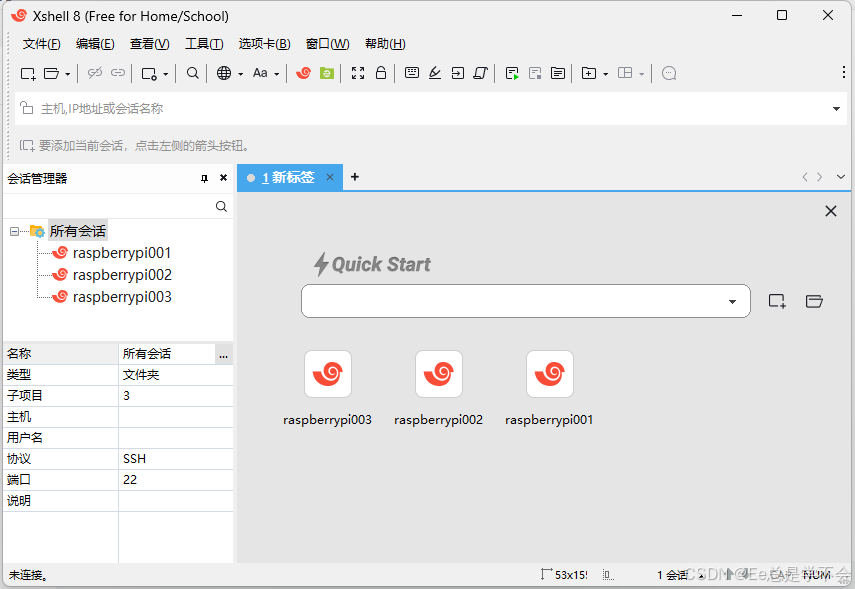855x589 pixels.
Task: Click the add current session arrow icon
Action: (x=27, y=146)
